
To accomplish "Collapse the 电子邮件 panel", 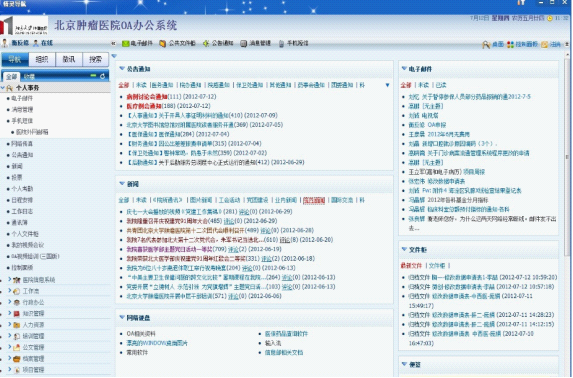I will [x=404, y=68].
